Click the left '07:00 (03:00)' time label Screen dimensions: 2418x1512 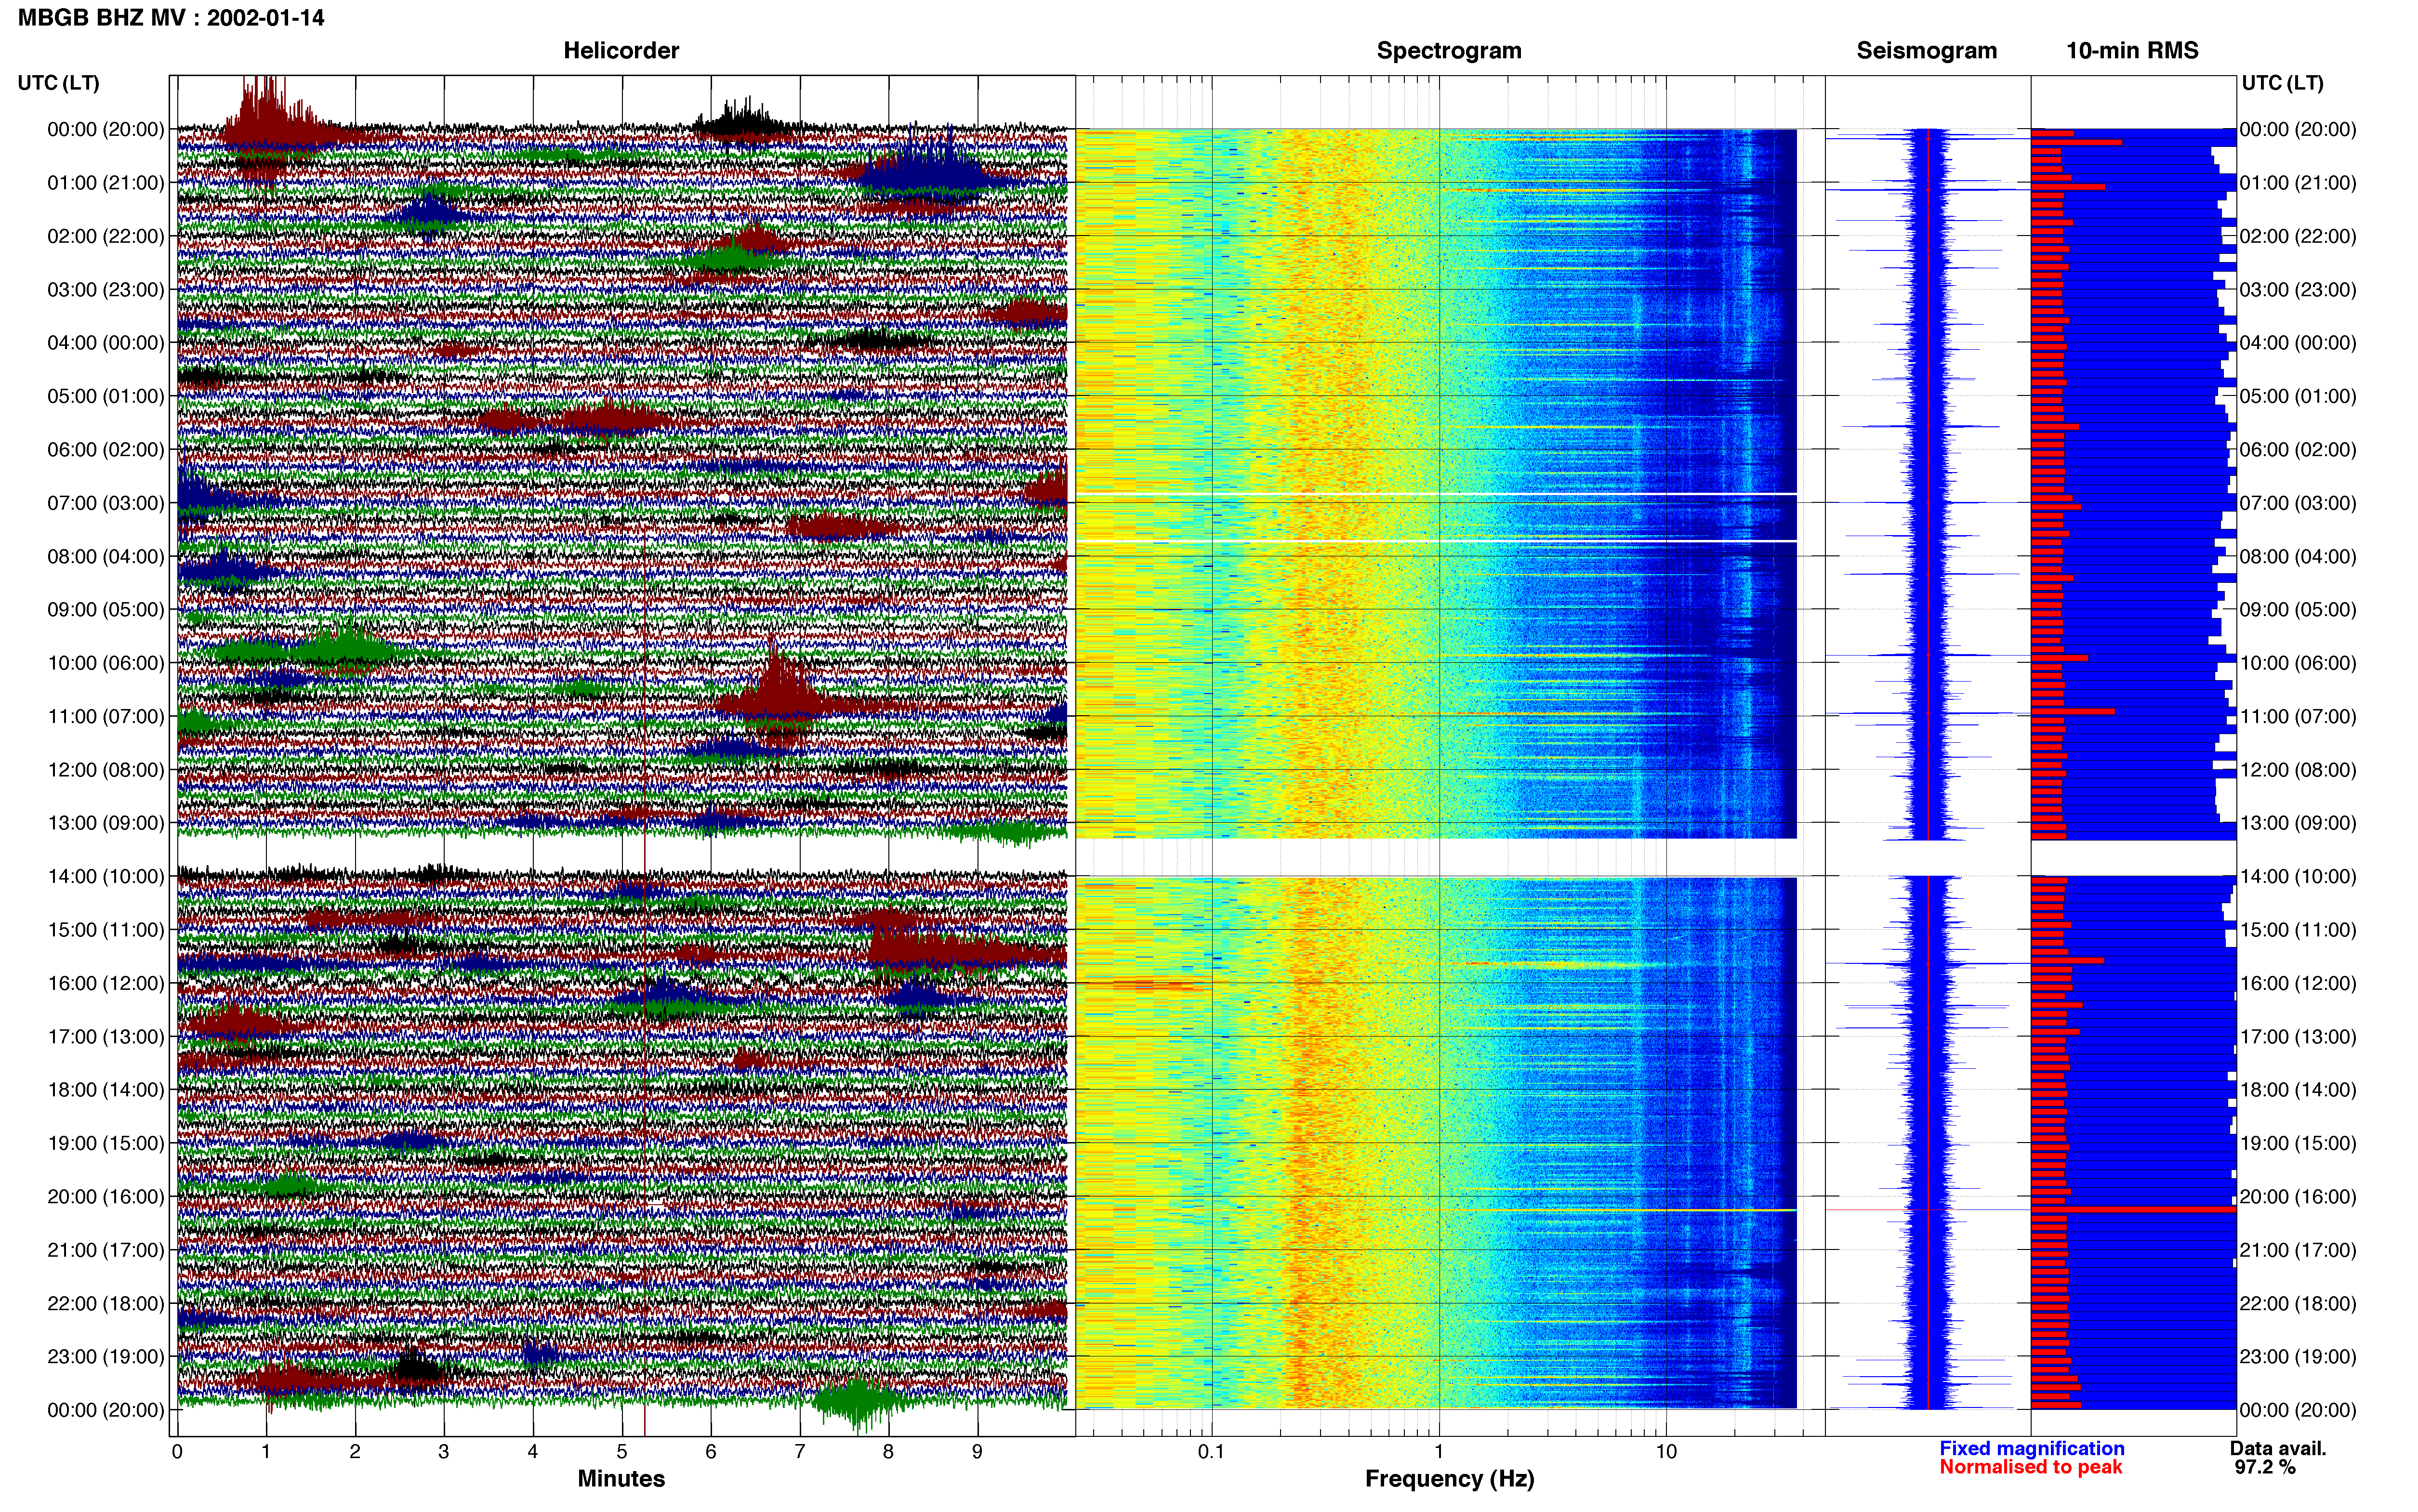coord(106,503)
